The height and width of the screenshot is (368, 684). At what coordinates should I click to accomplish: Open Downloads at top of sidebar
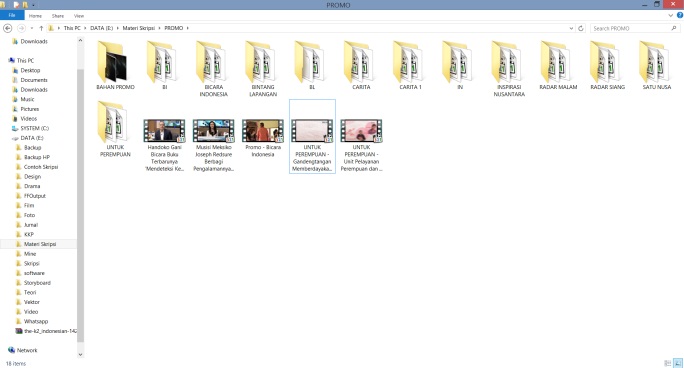(34, 41)
